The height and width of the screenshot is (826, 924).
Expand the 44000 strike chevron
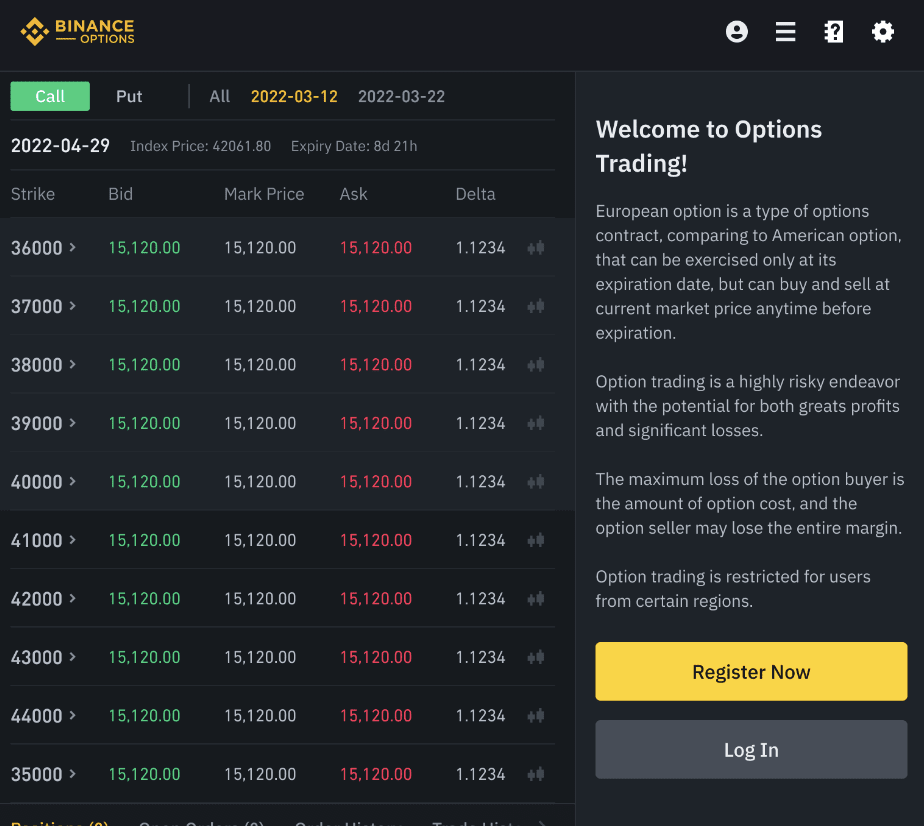click(x=72, y=716)
